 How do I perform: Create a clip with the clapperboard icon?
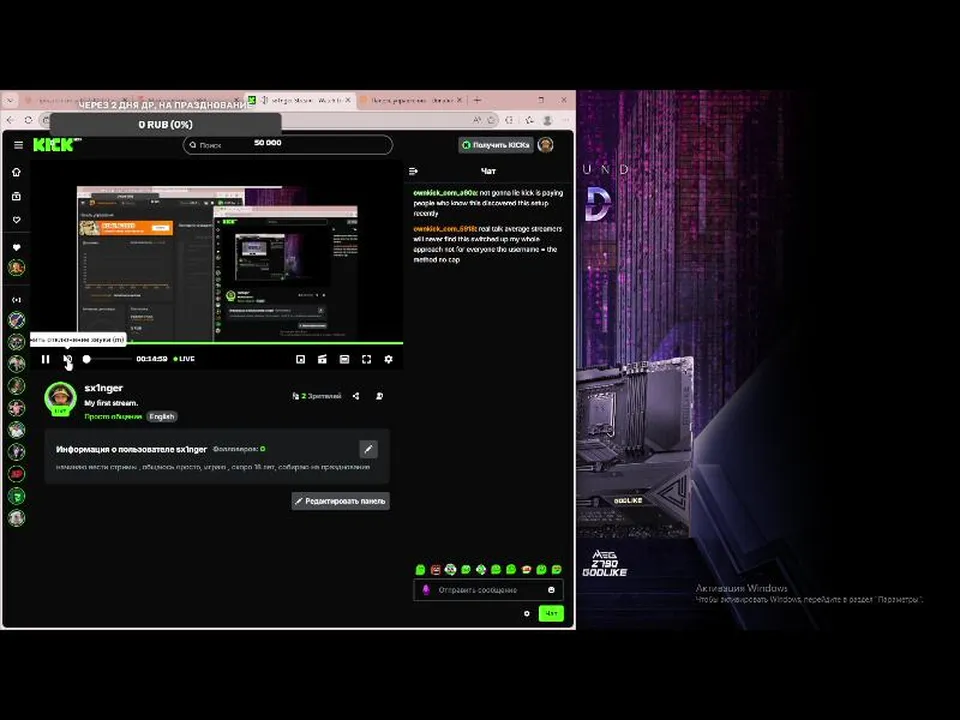point(322,359)
